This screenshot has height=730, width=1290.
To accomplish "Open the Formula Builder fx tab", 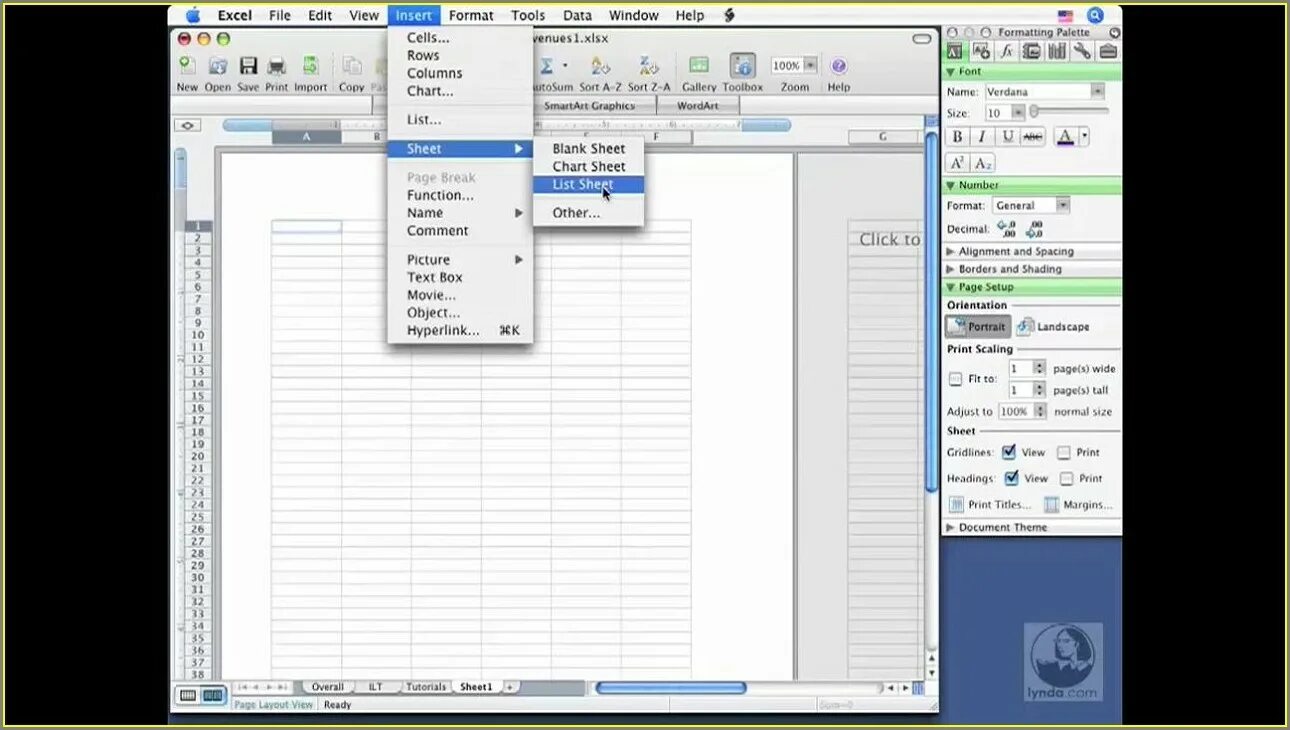I will point(1006,51).
